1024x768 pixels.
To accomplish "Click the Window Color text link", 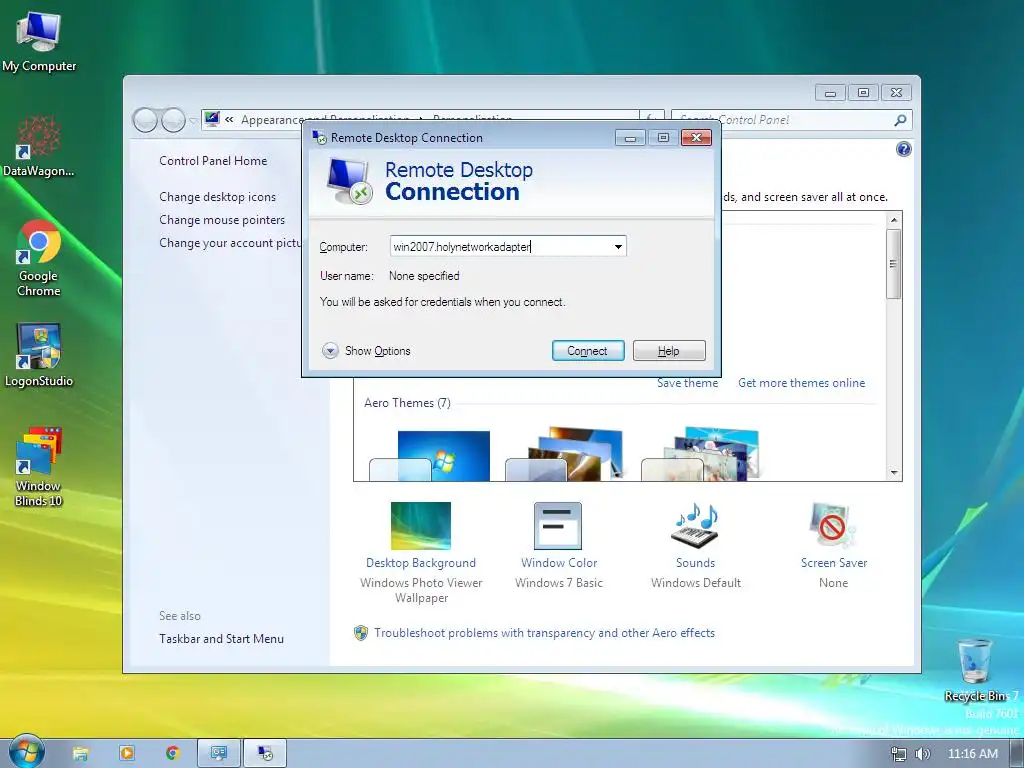I will tap(559, 563).
